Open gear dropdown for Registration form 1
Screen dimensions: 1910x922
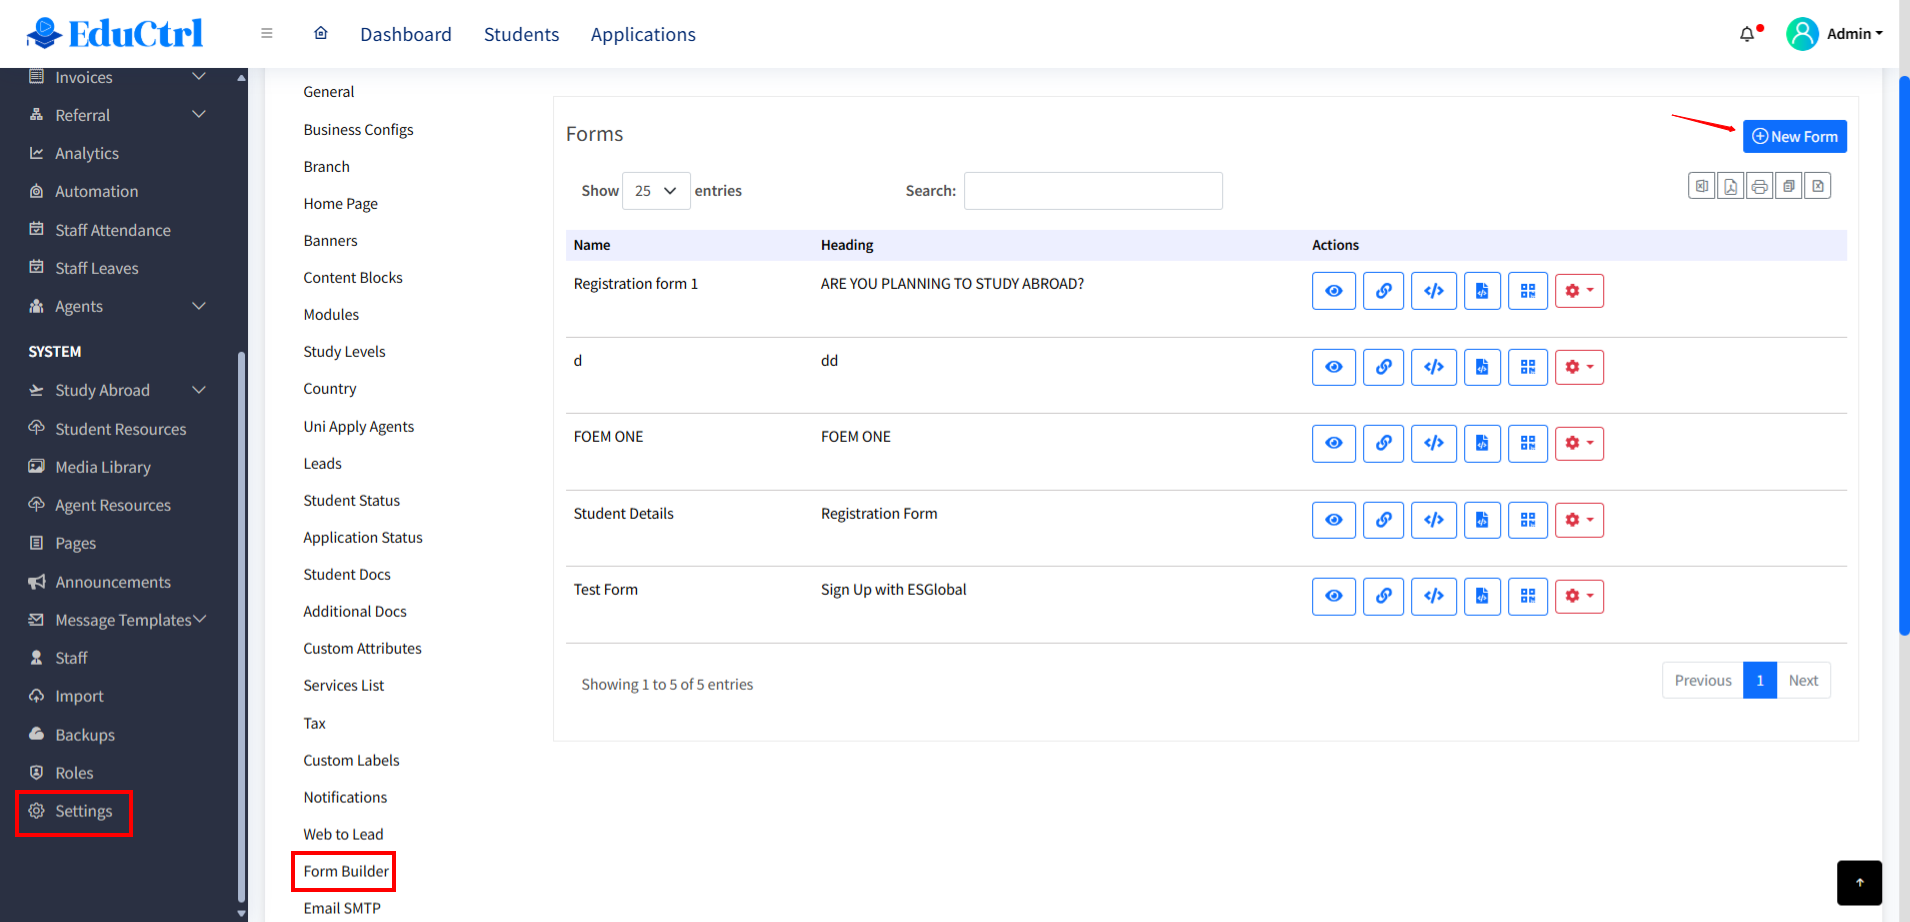click(x=1579, y=291)
